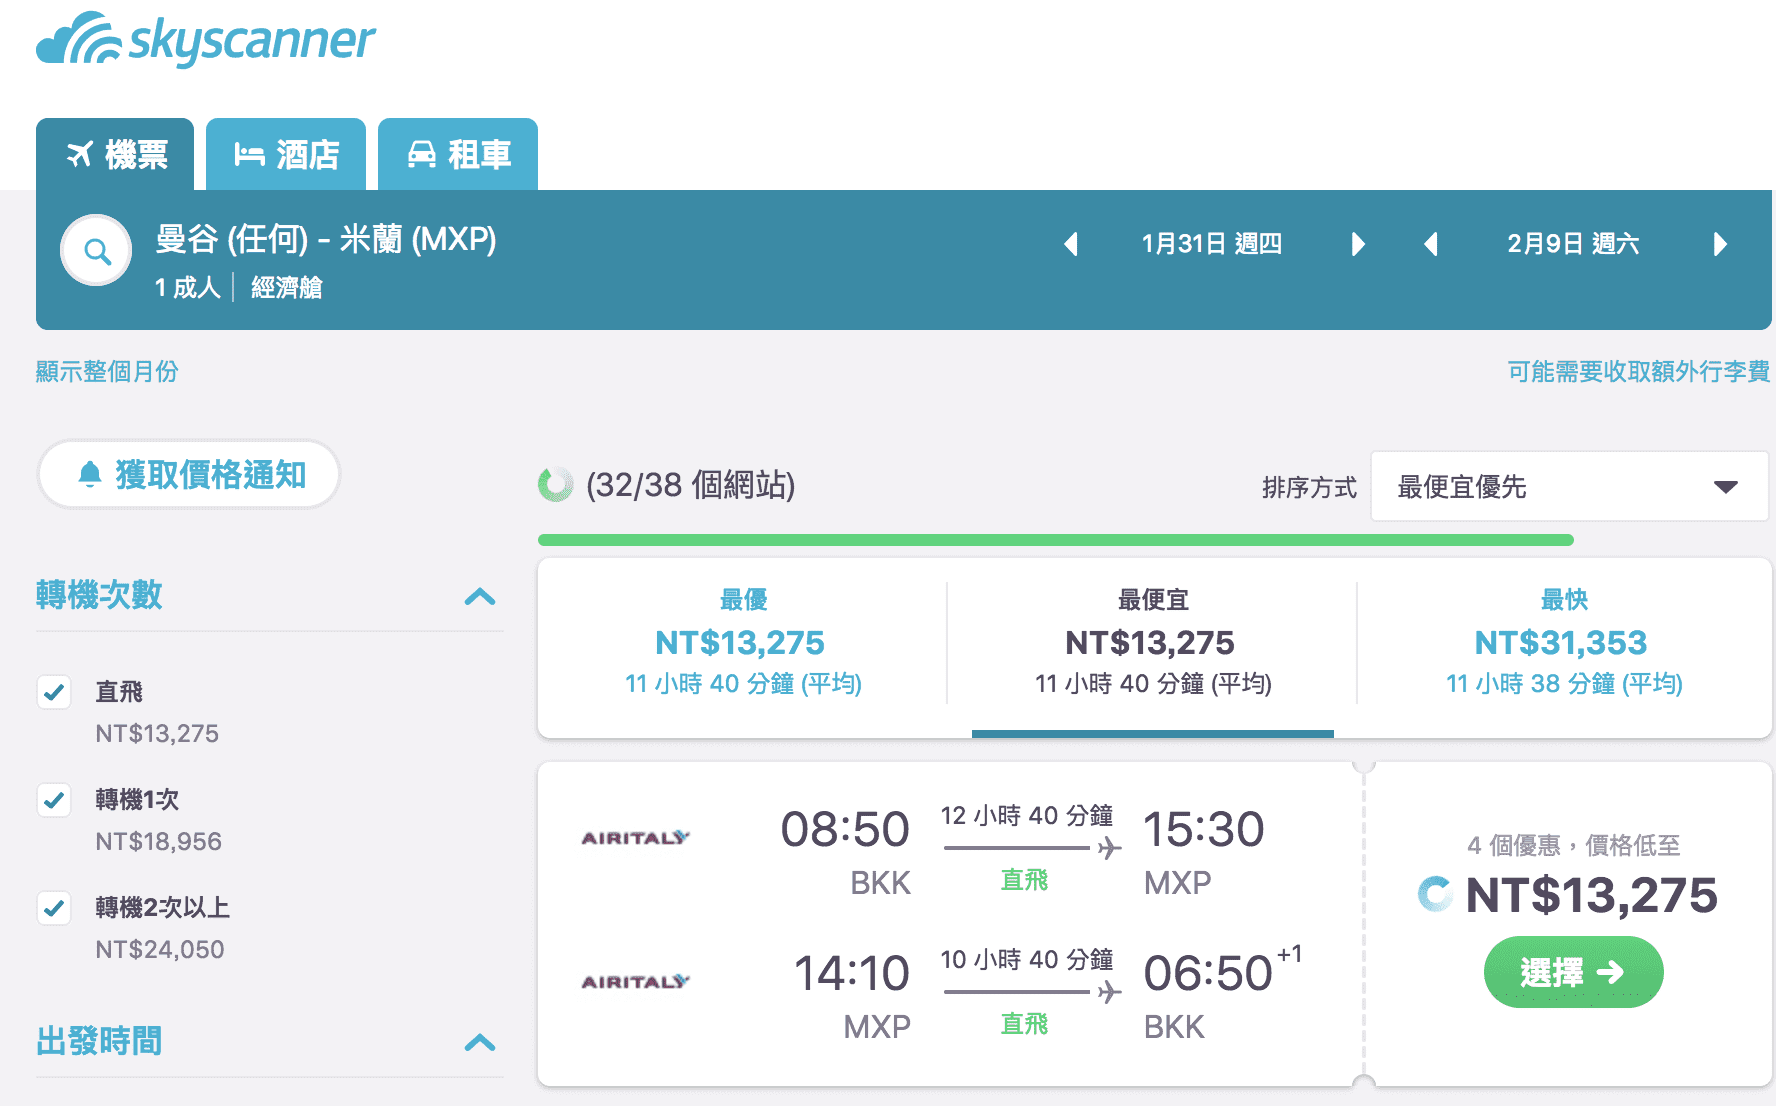
Task: Switch to the 最優 results tab
Action: (x=741, y=640)
